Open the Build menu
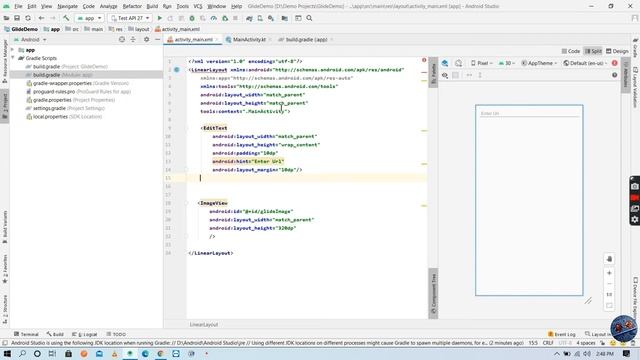Viewport: 640px width, 360px height. click(x=152, y=6)
